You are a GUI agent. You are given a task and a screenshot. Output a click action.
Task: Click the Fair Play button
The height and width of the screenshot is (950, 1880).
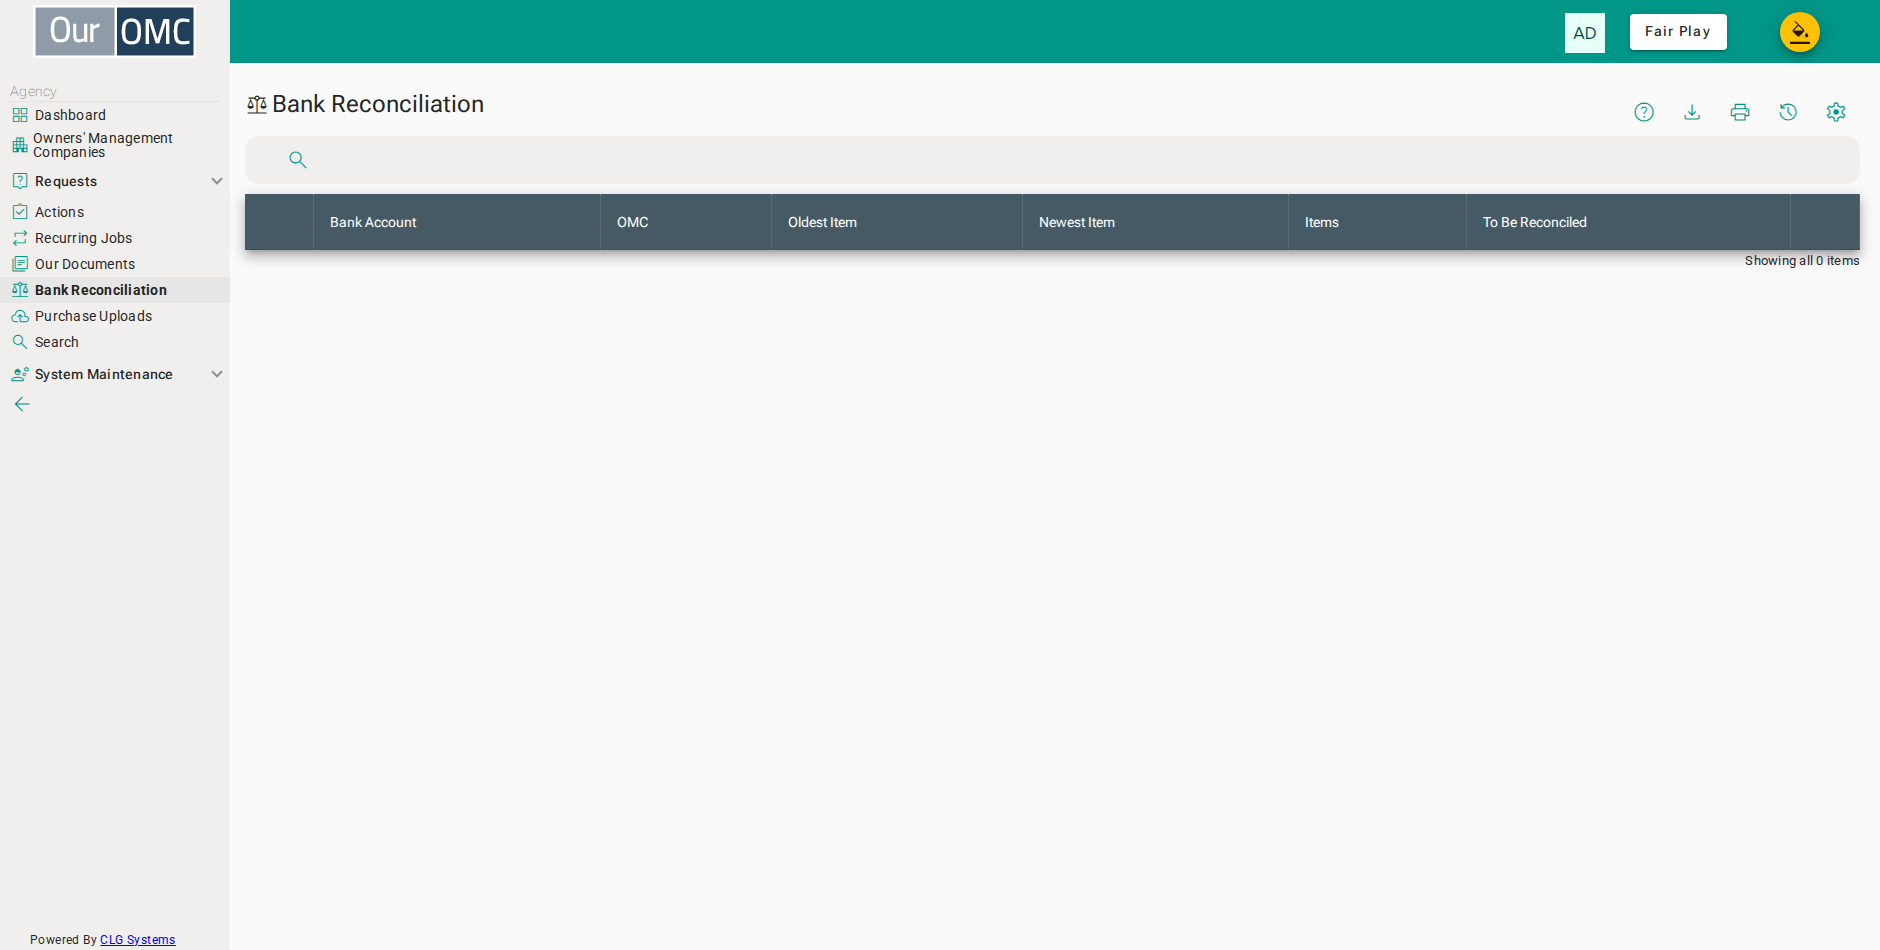coord(1678,32)
